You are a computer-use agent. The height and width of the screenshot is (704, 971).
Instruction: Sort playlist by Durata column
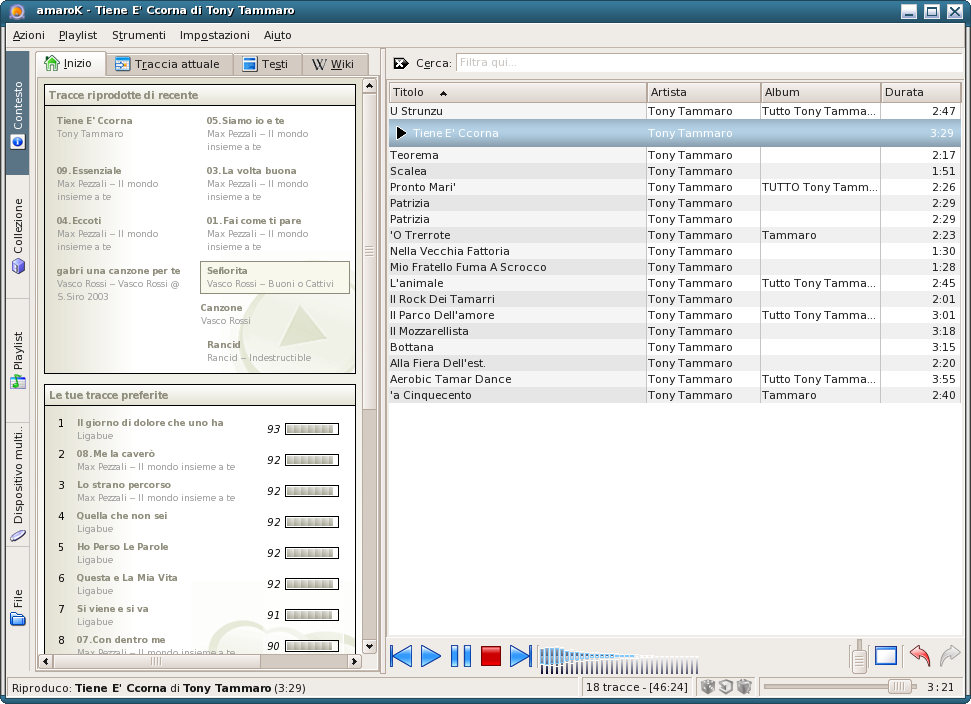(x=921, y=92)
